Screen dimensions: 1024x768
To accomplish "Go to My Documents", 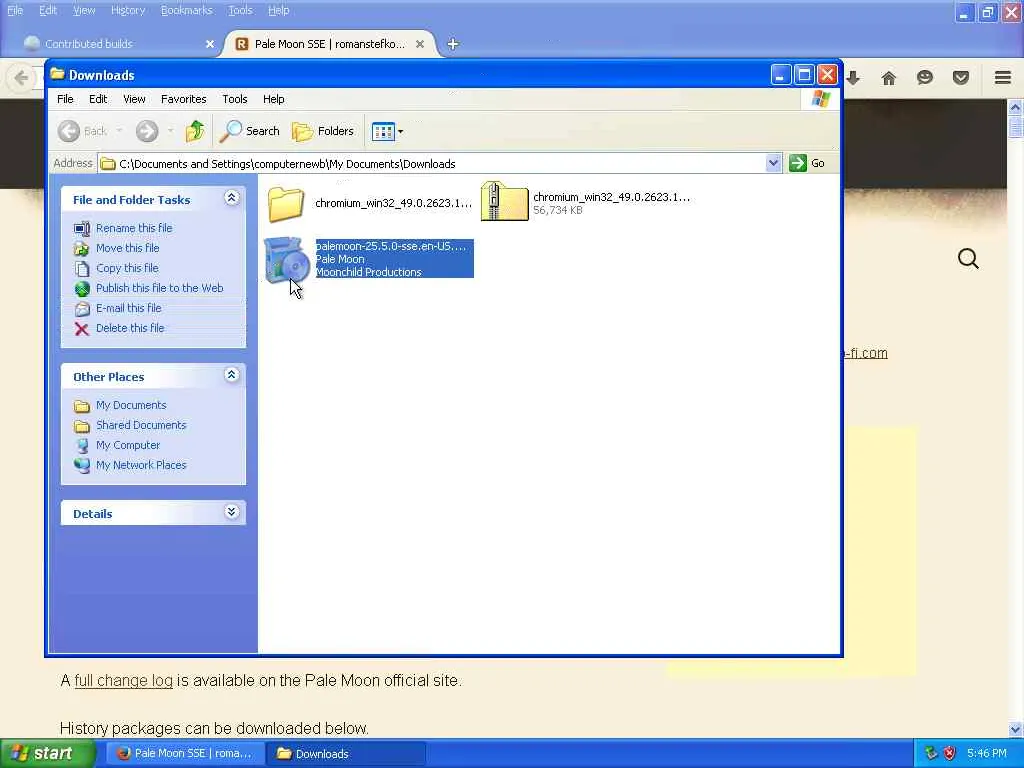I will (131, 406).
